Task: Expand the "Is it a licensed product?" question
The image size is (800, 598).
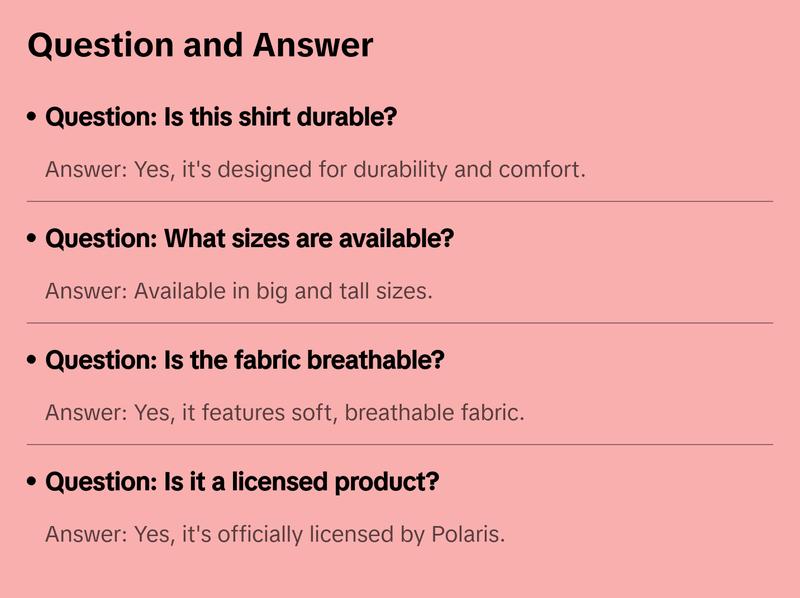Action: coord(242,482)
